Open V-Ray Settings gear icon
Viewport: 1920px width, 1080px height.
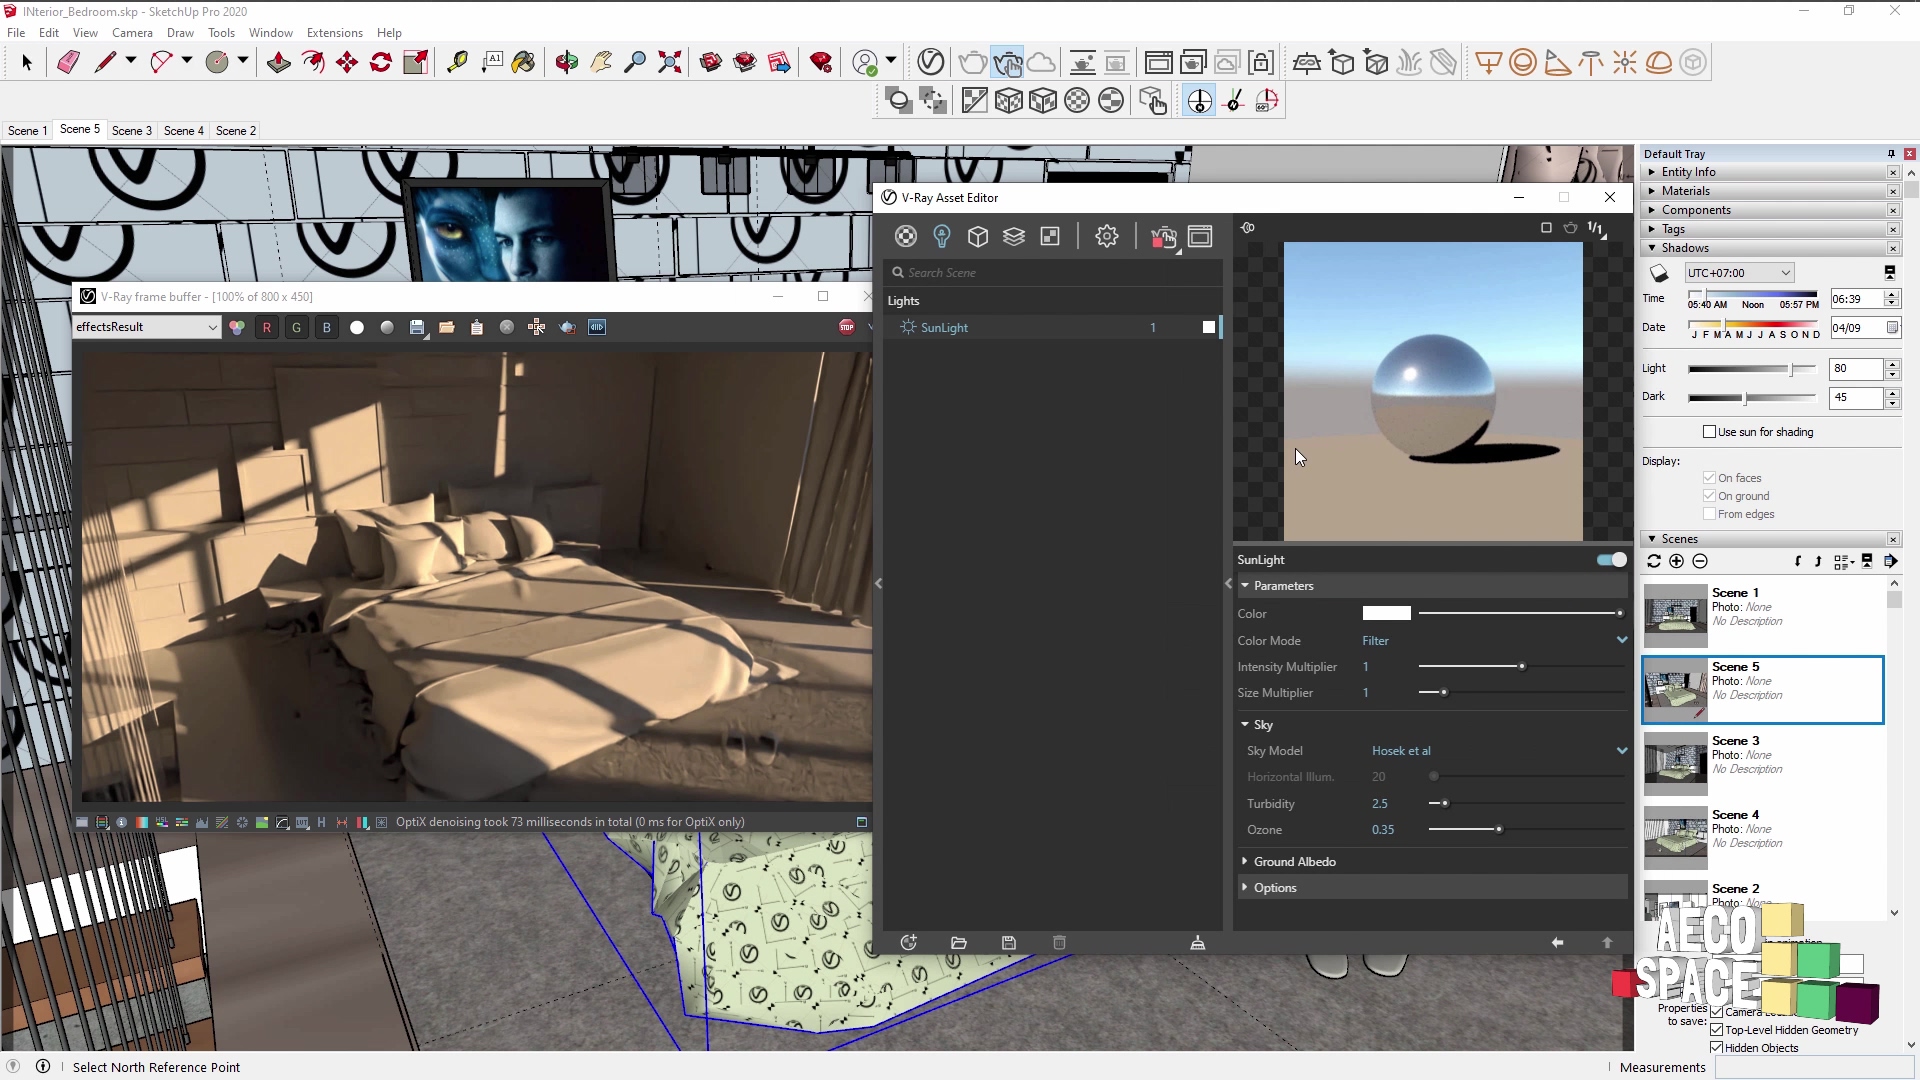[x=1106, y=236]
